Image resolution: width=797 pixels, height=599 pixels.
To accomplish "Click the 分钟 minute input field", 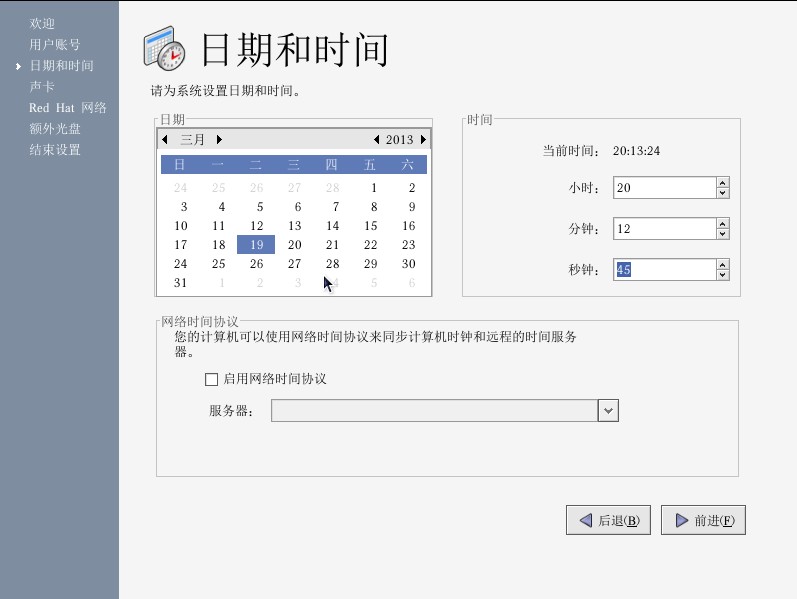I will click(x=665, y=229).
